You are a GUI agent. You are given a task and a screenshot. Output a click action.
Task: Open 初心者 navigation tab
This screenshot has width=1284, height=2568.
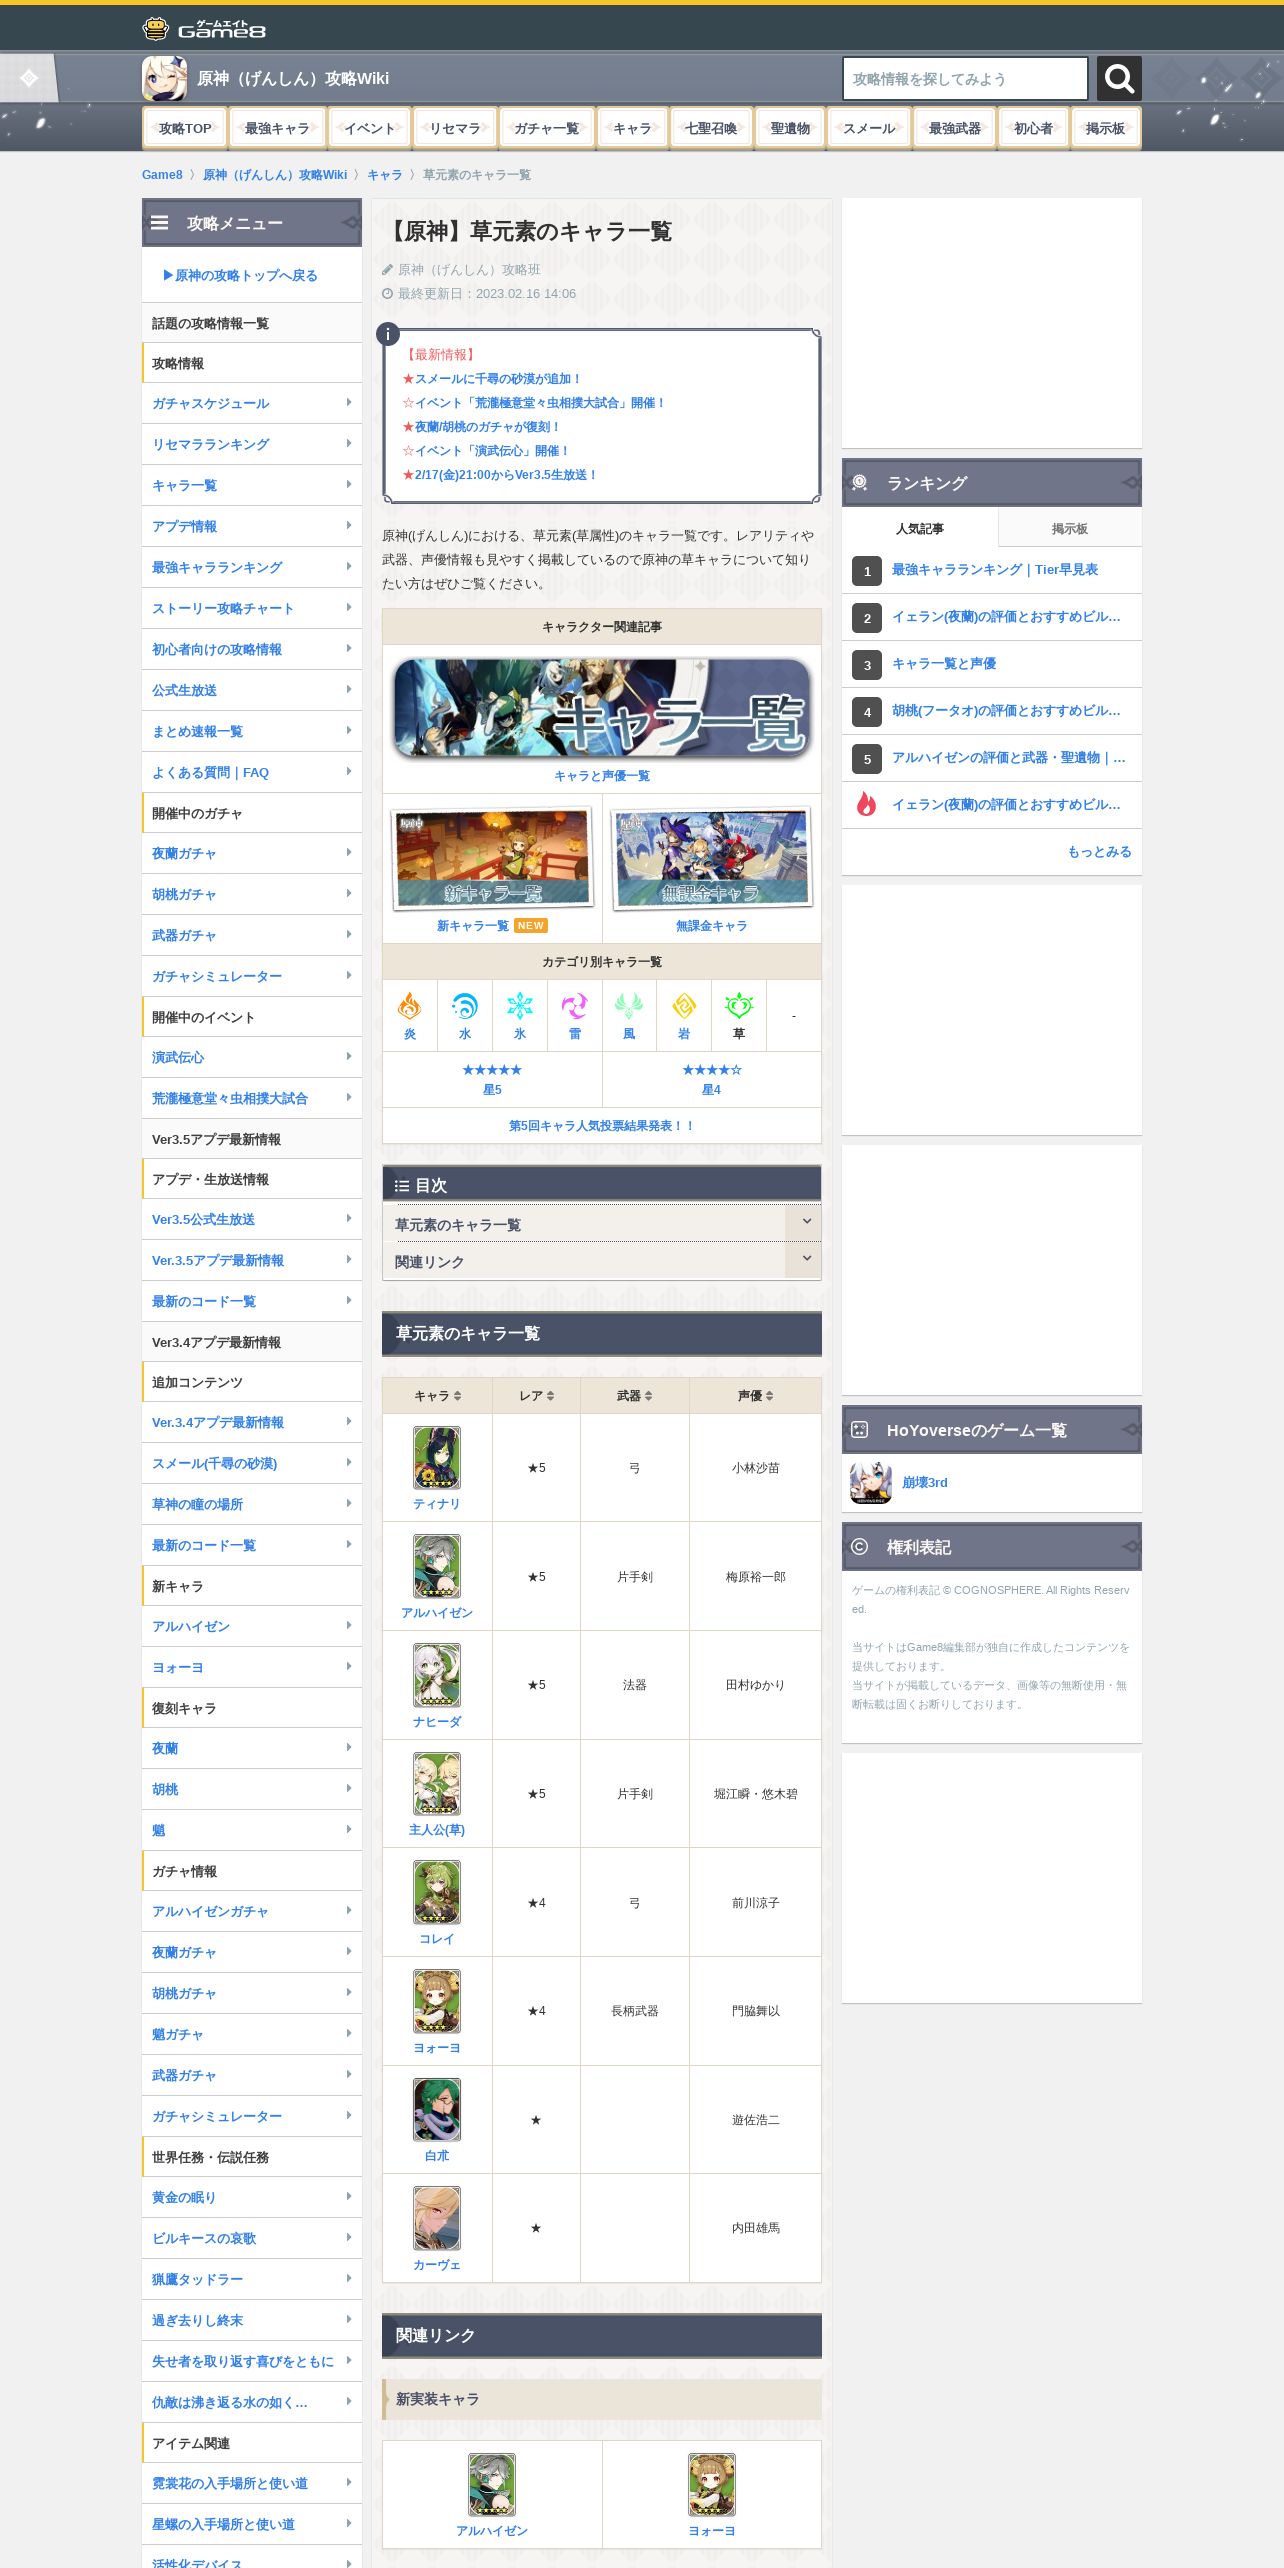(x=1033, y=128)
